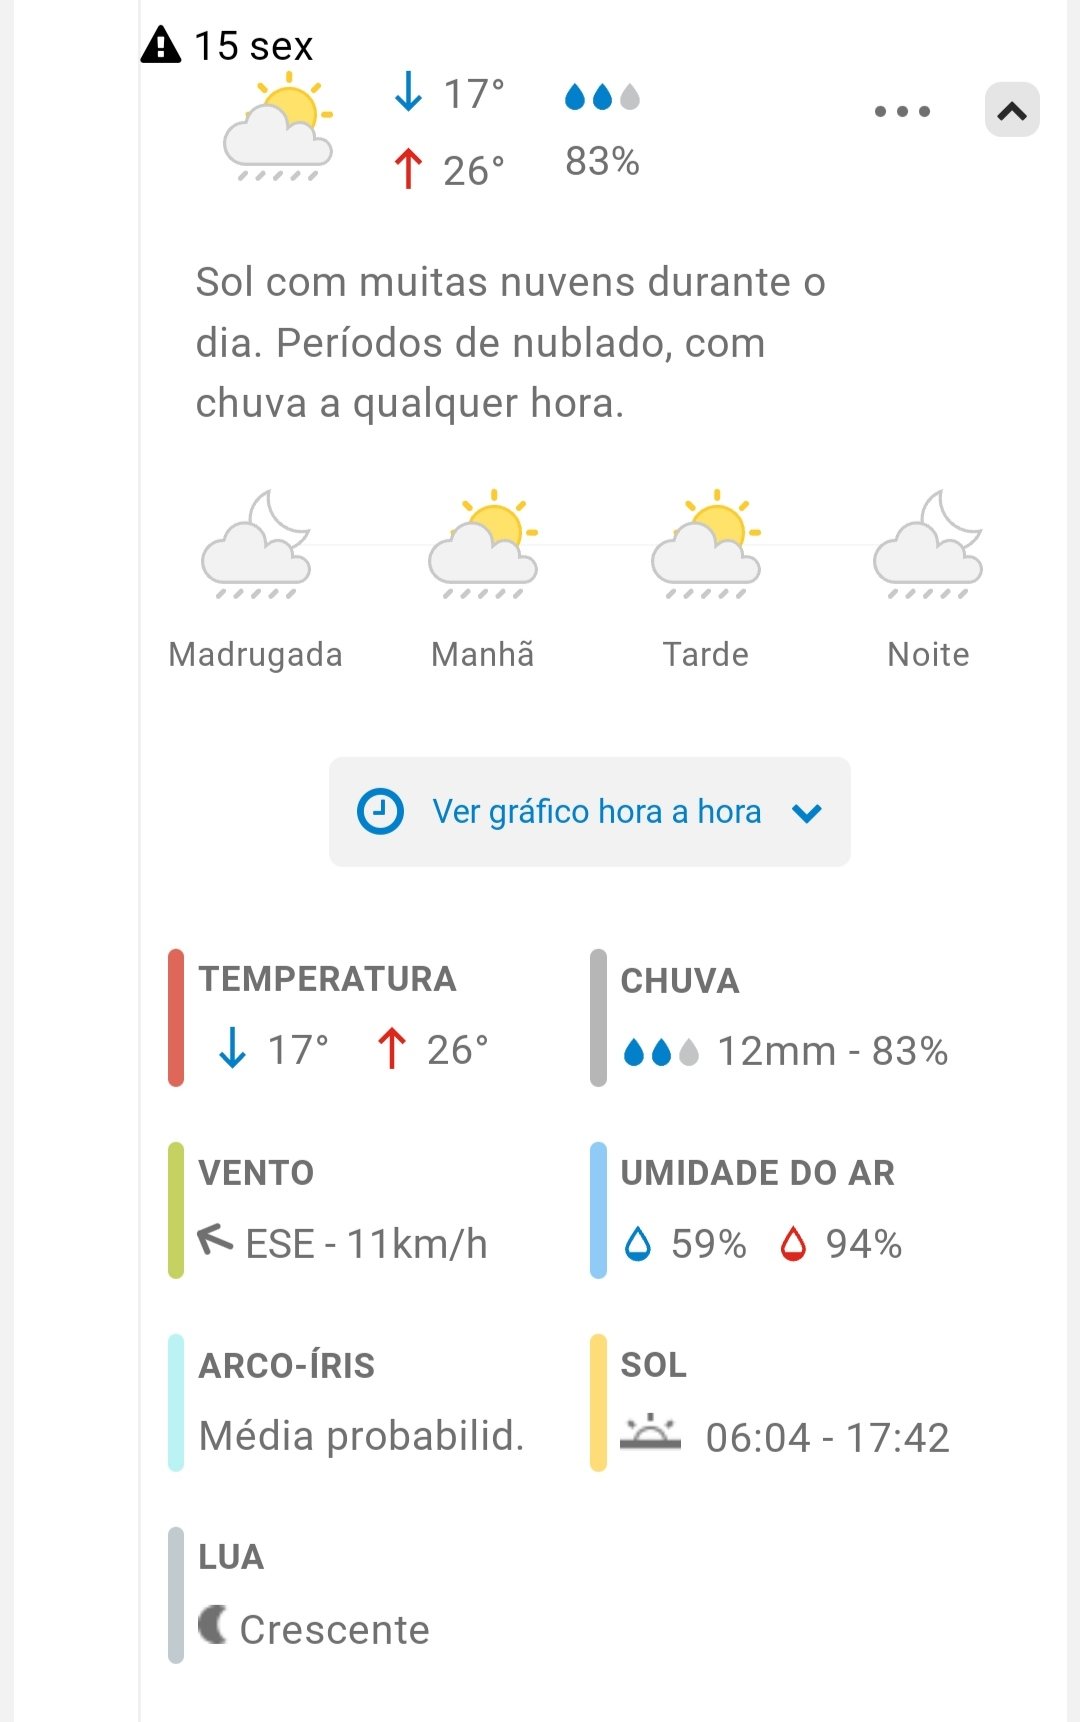
Task: Open the three-dot more options menu
Action: coord(902,111)
